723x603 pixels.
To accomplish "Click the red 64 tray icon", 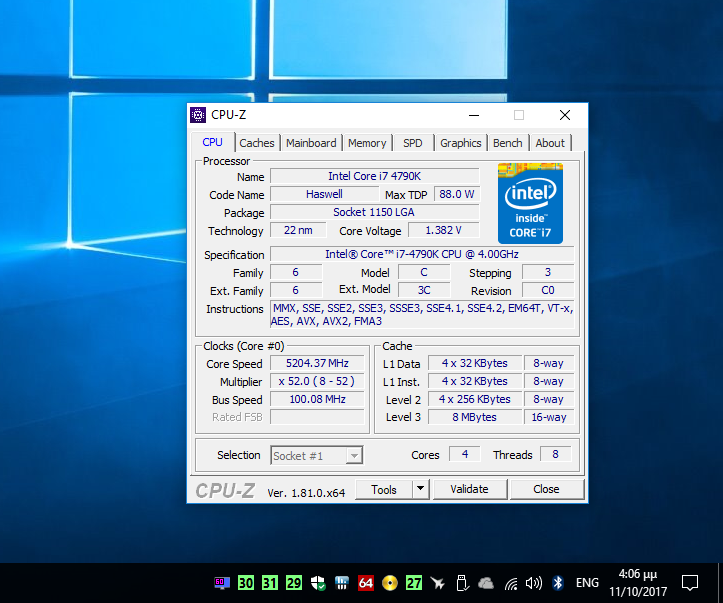I will pos(366,583).
